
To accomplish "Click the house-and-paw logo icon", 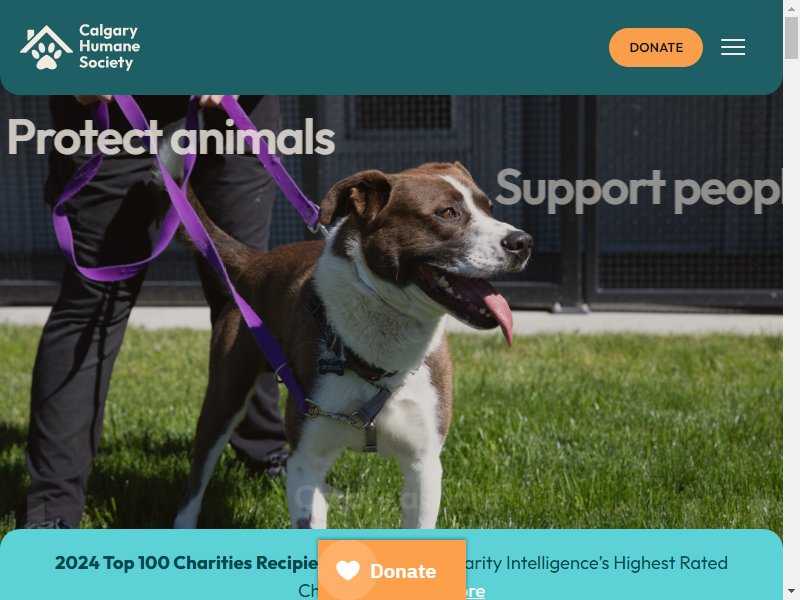I will [46, 47].
